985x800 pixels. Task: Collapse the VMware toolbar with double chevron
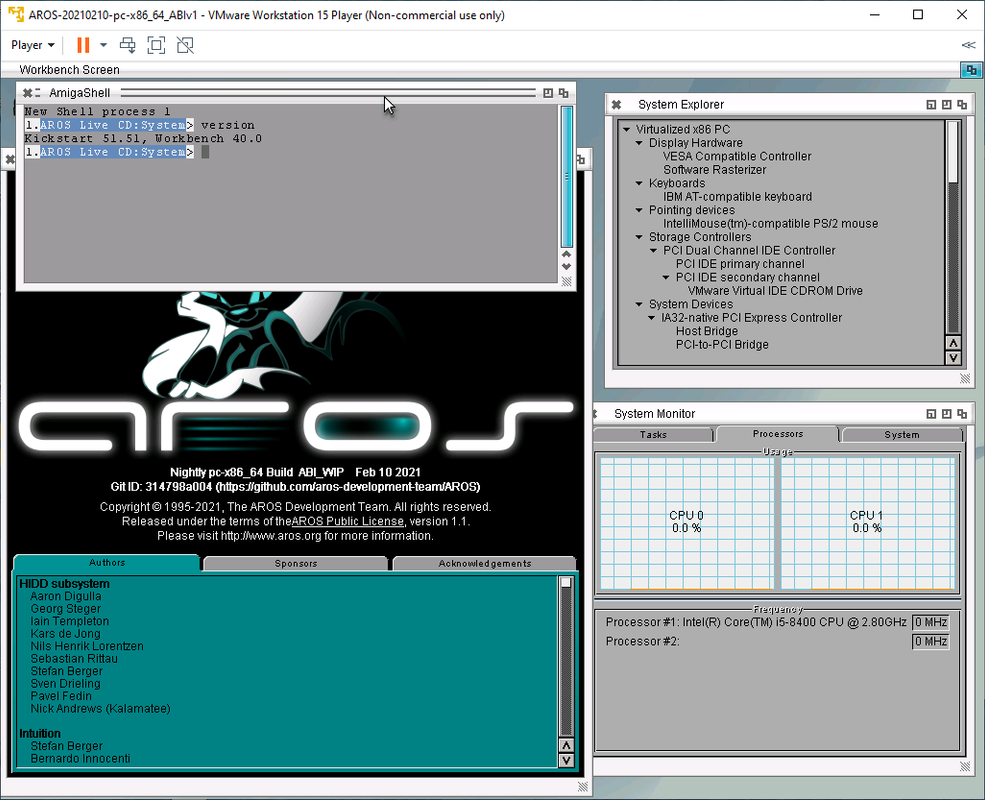[968, 45]
